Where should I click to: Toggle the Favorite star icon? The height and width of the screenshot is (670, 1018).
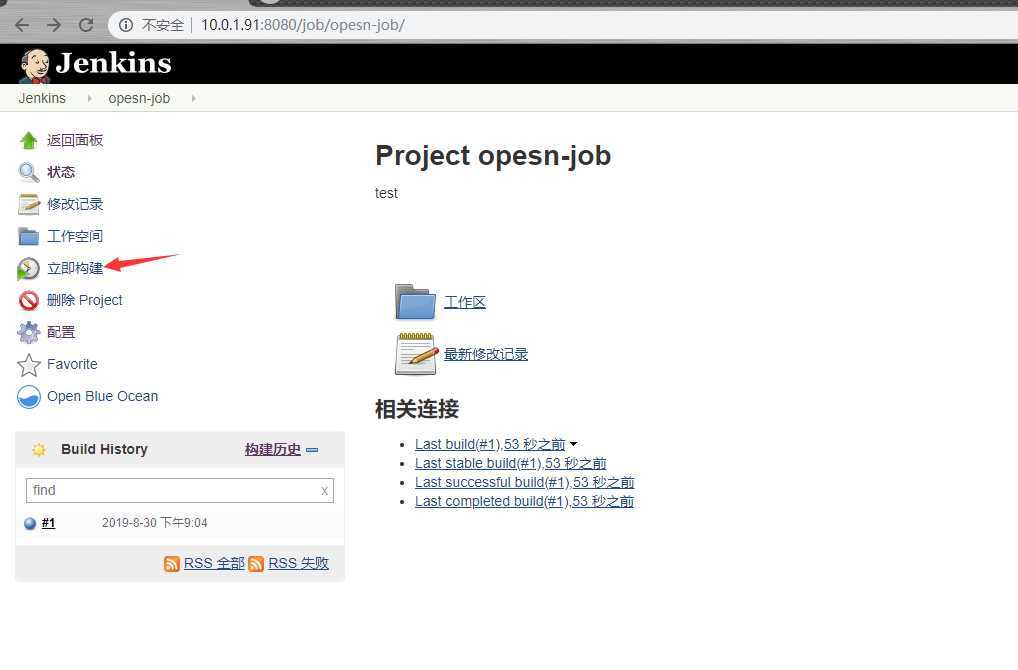(x=29, y=365)
